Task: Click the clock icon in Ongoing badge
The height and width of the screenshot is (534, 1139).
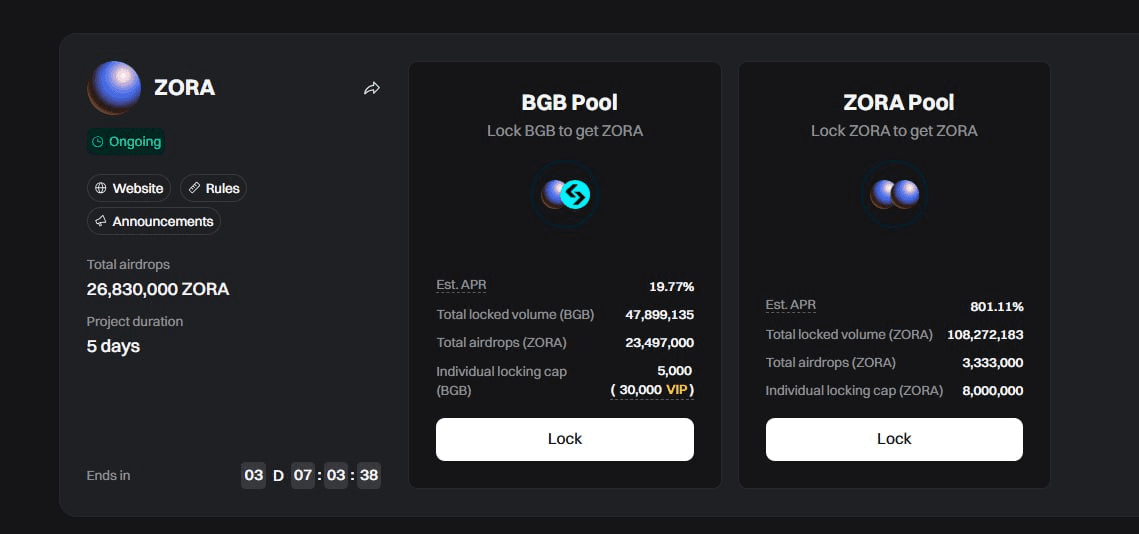Action: pos(98,142)
